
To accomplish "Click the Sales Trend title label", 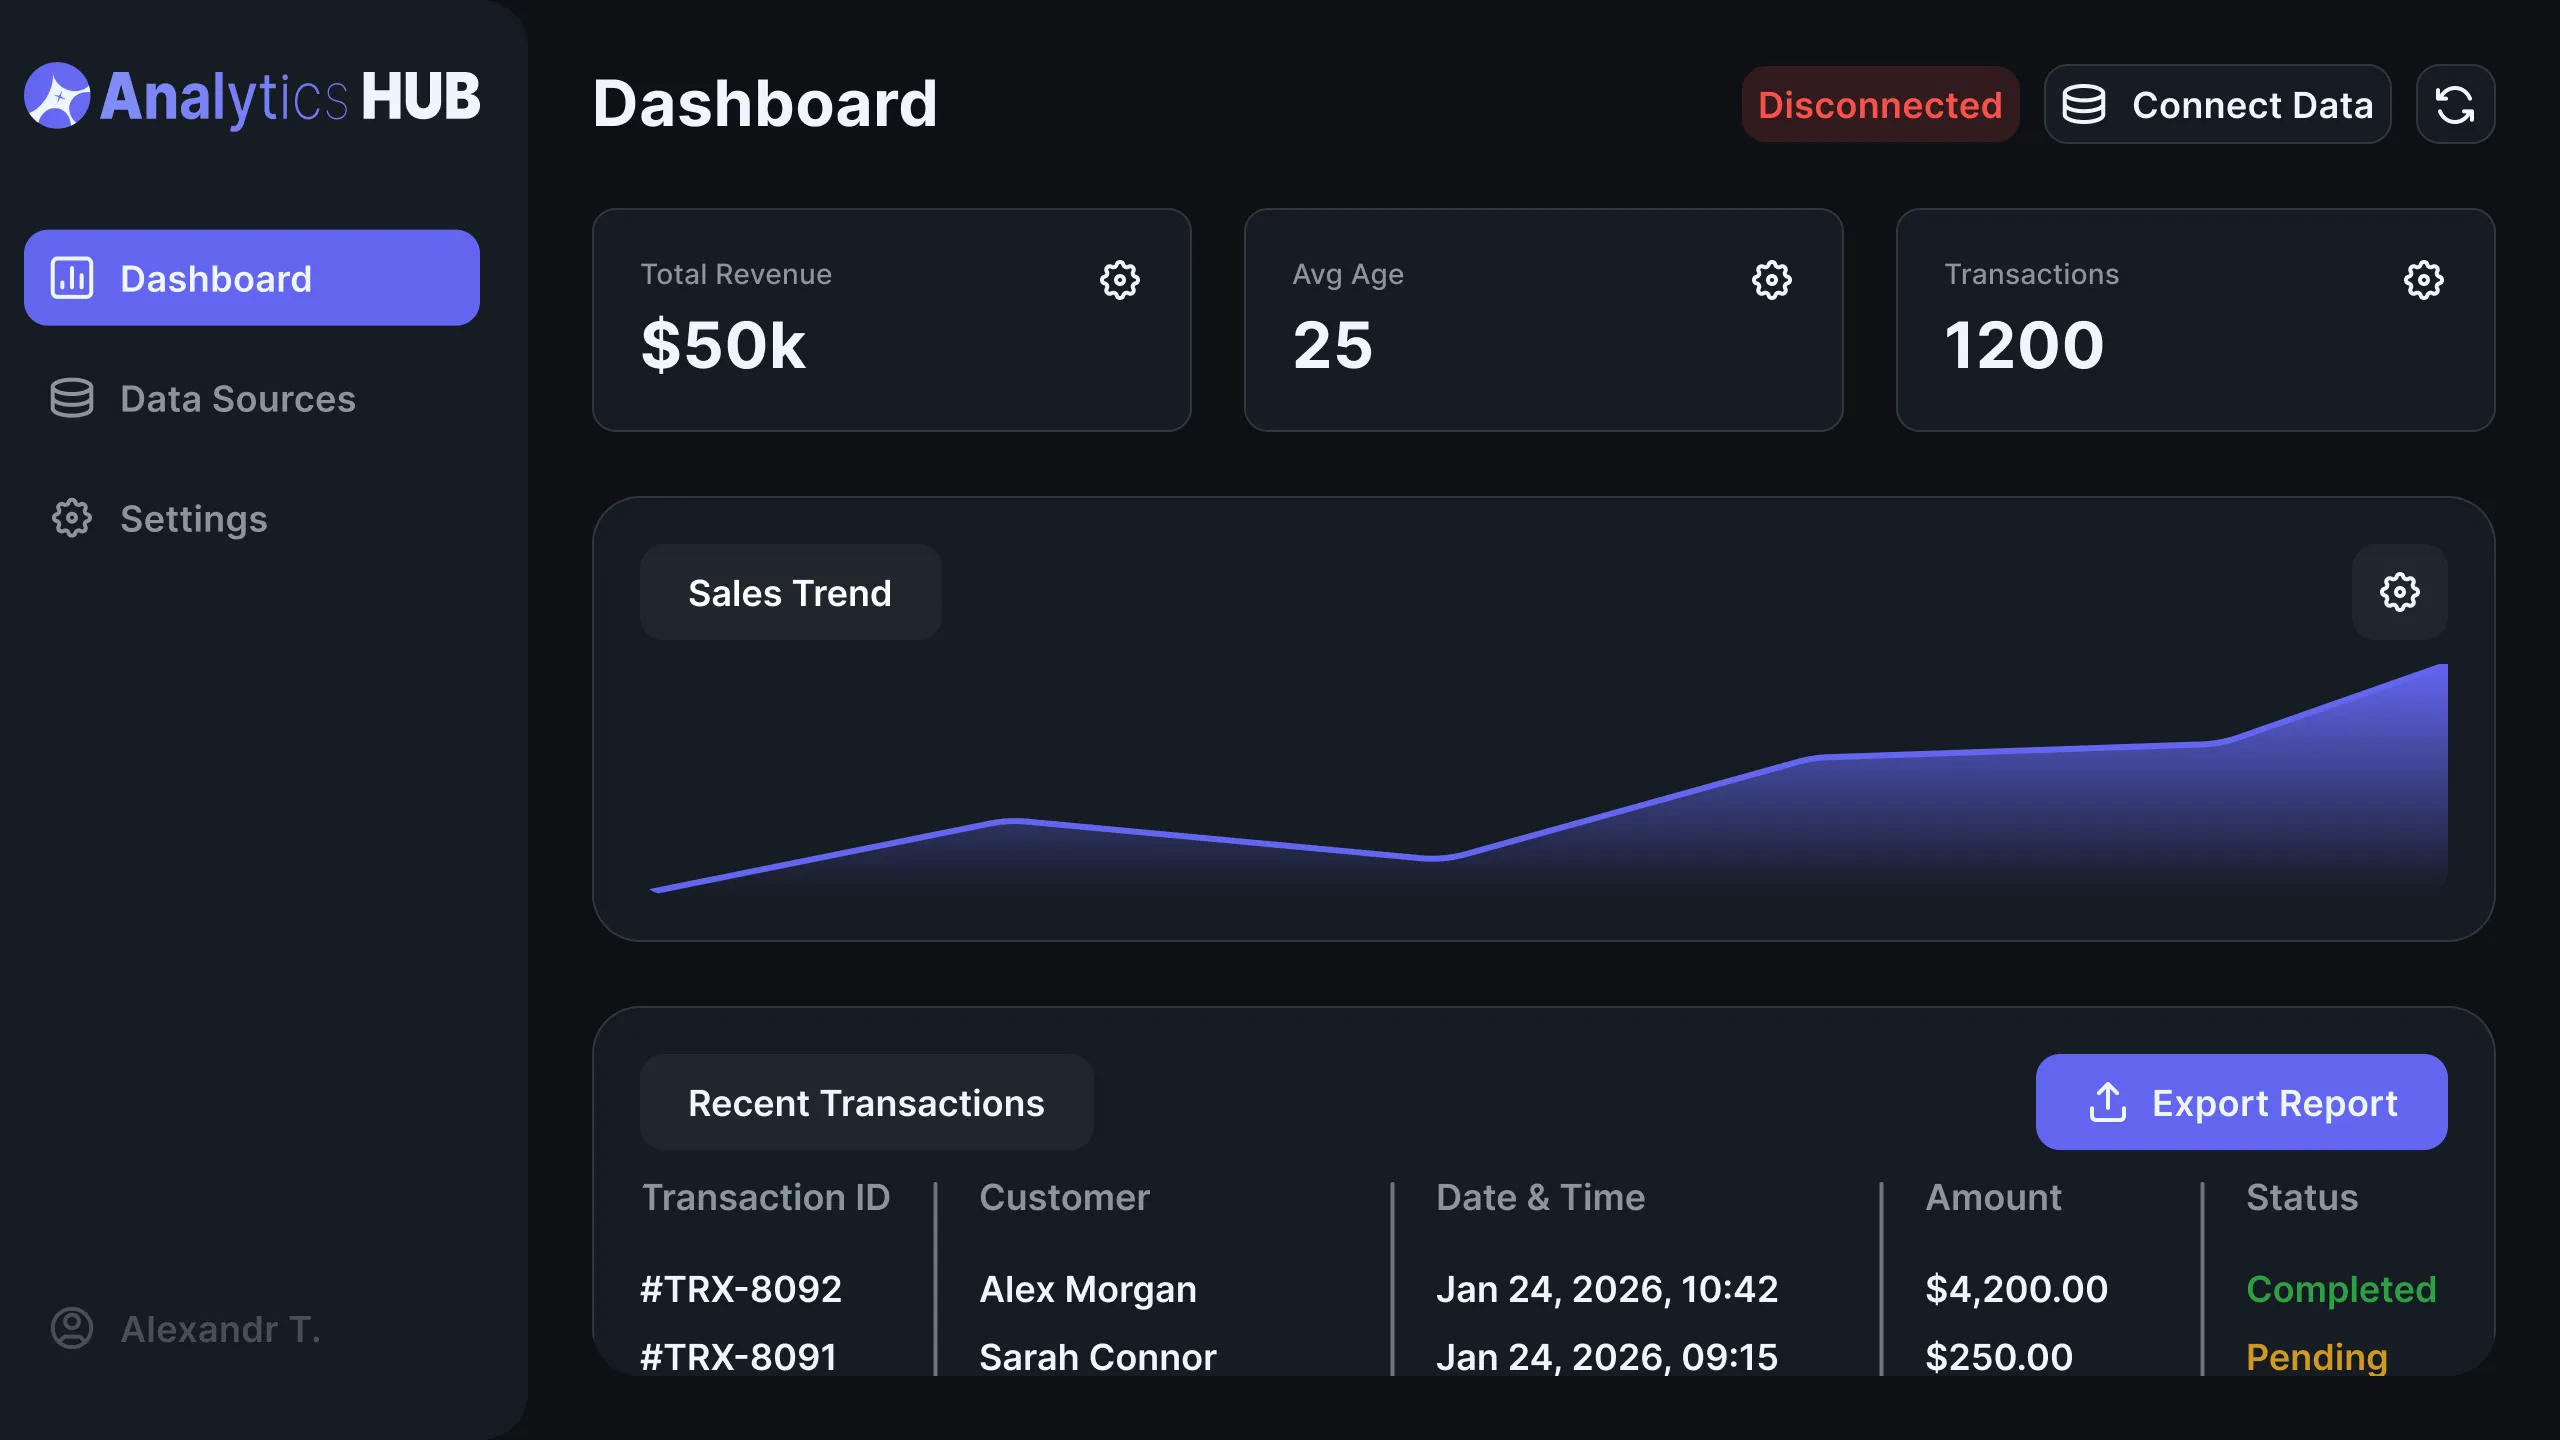I will (x=790, y=593).
